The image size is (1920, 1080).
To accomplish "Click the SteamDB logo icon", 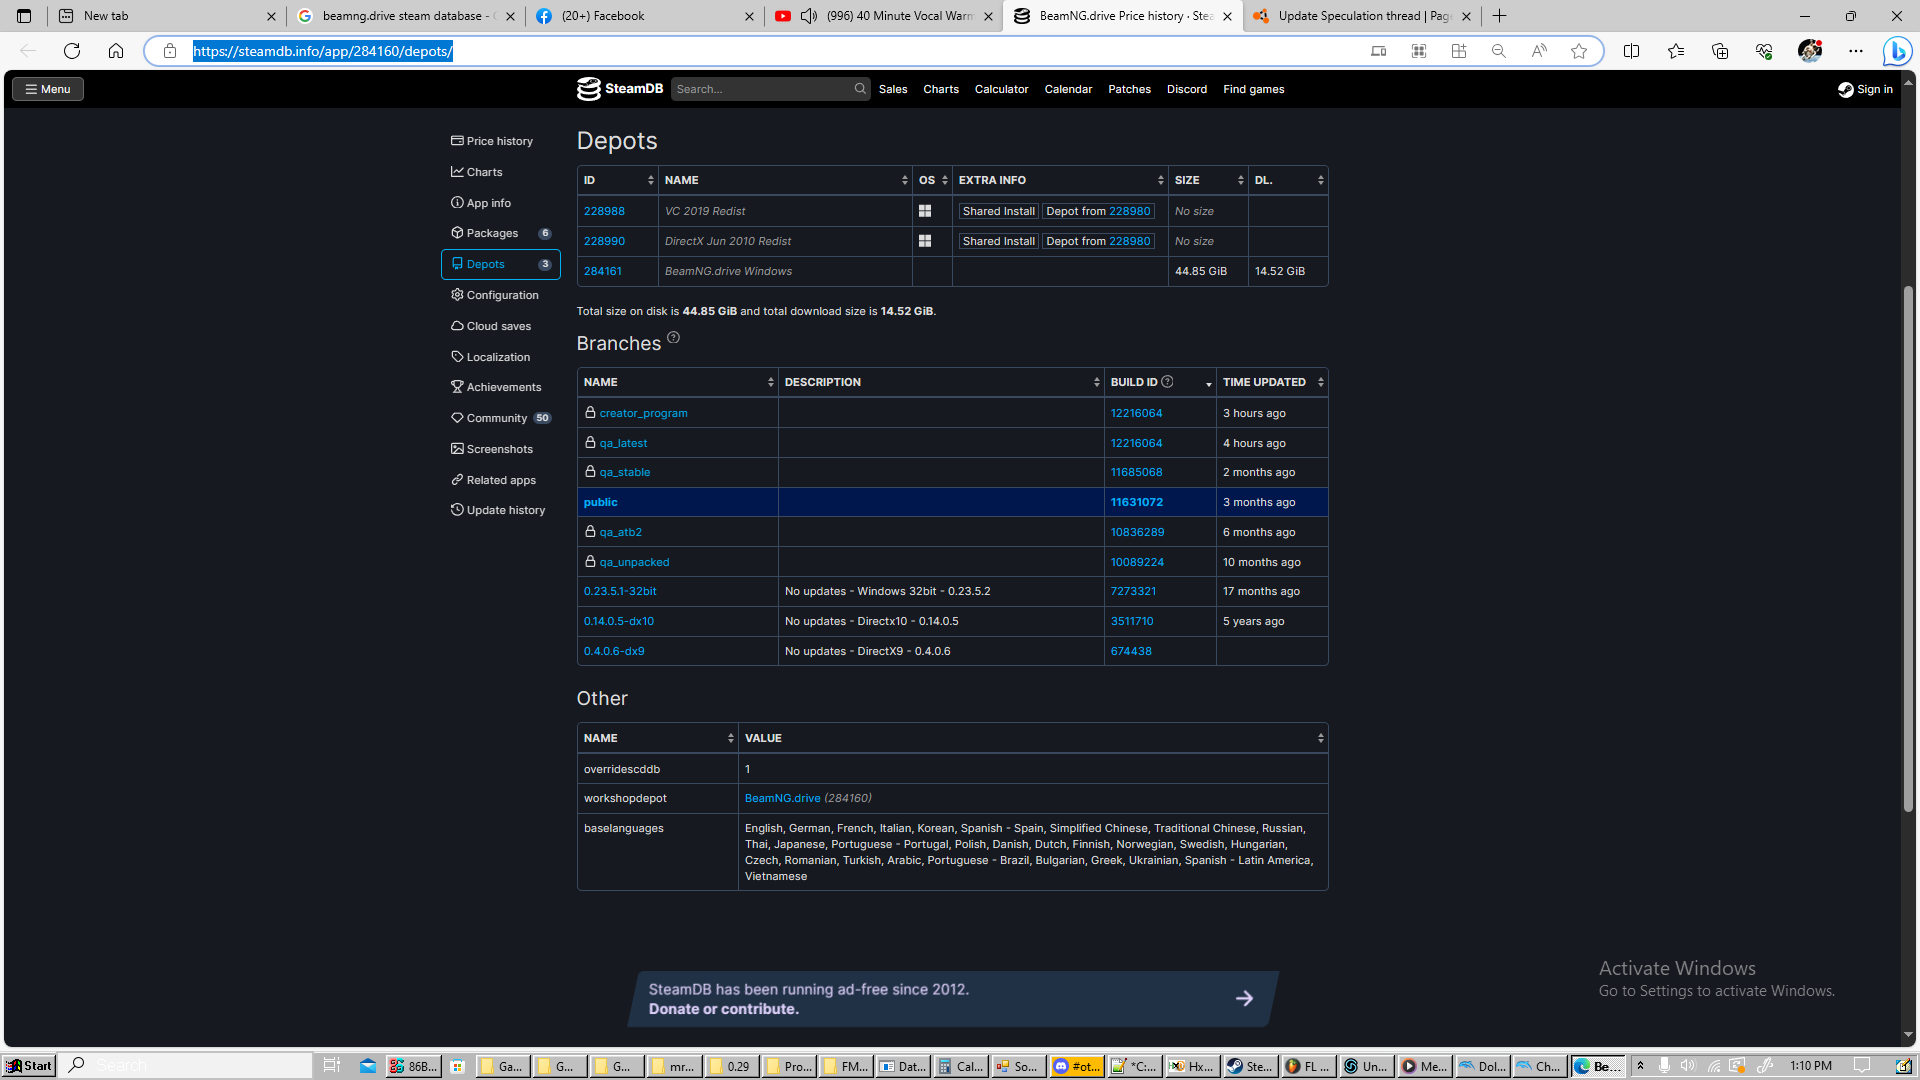I will tap(589, 89).
